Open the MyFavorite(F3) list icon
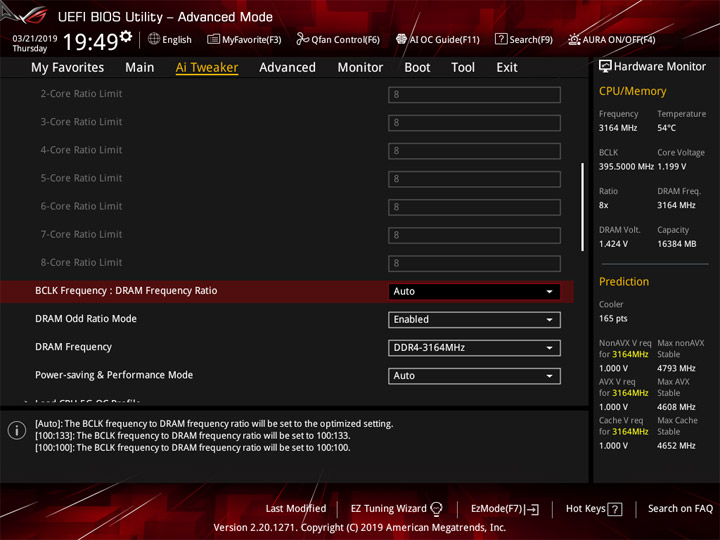The image size is (720, 540). [x=213, y=39]
